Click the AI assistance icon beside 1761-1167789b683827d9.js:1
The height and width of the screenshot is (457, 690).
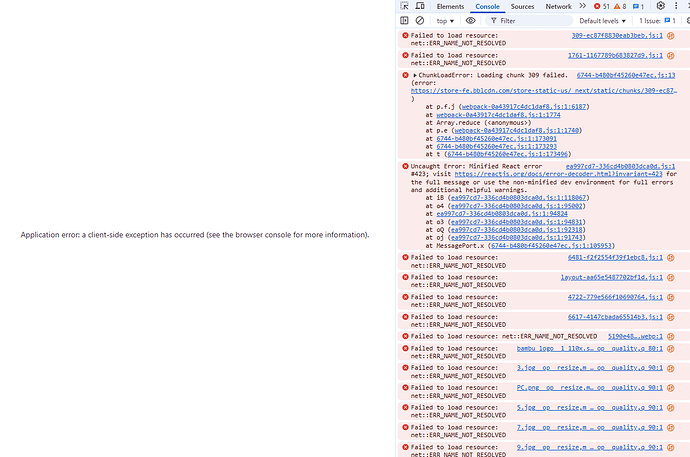[x=671, y=55]
